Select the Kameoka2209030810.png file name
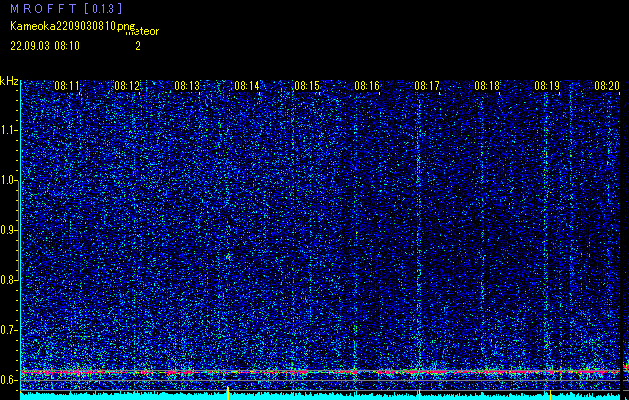This screenshot has height=400, width=629. [73, 26]
